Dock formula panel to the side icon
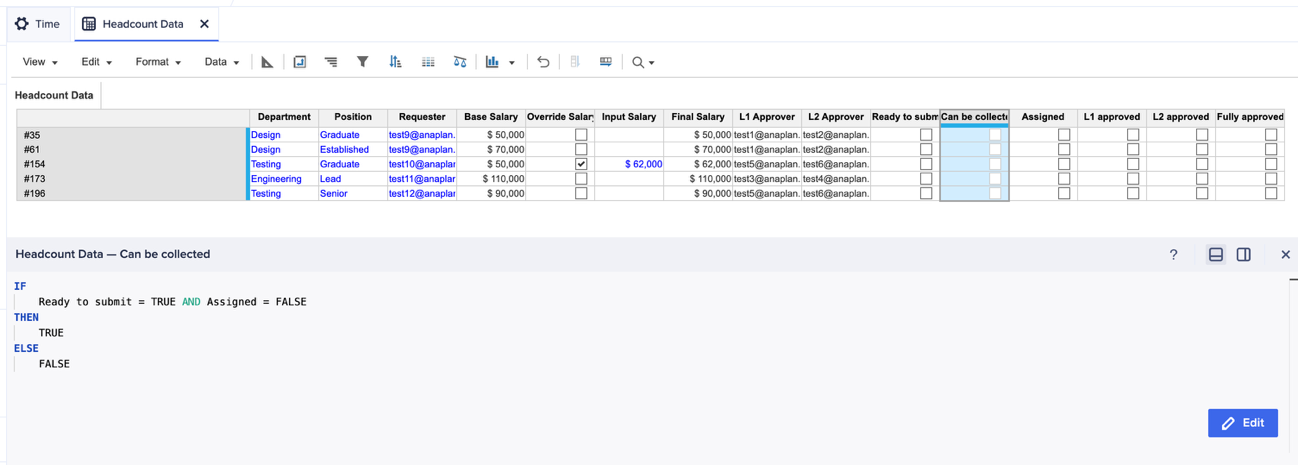The image size is (1298, 465). [1244, 255]
